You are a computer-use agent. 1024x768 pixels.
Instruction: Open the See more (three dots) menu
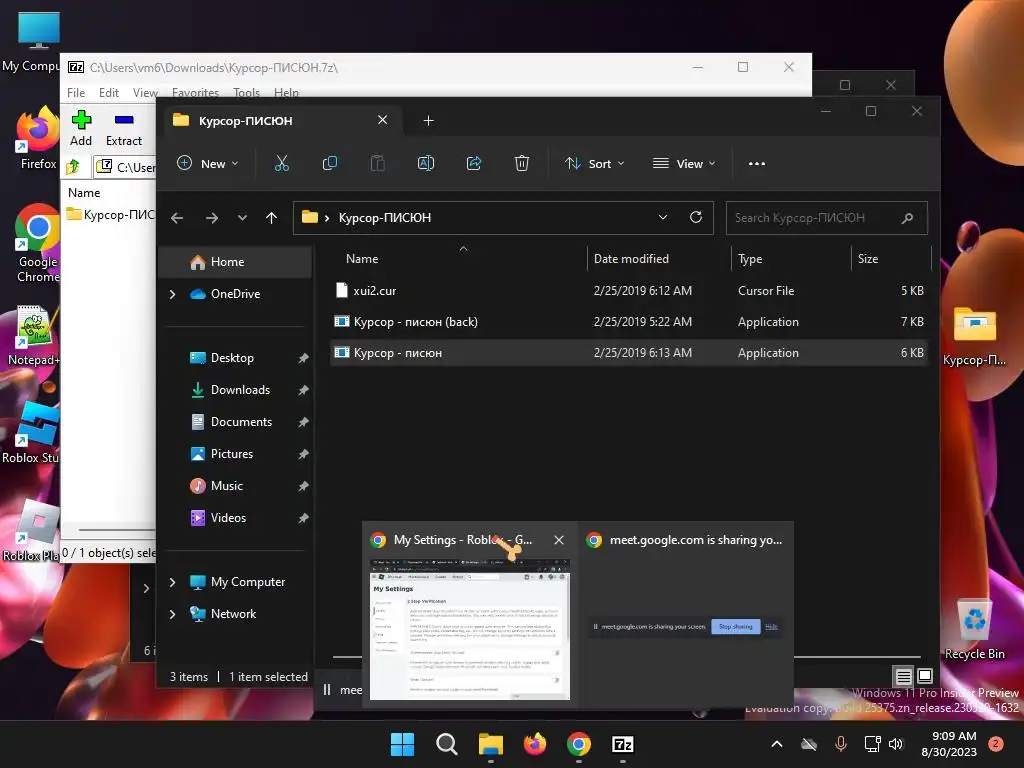coord(757,164)
